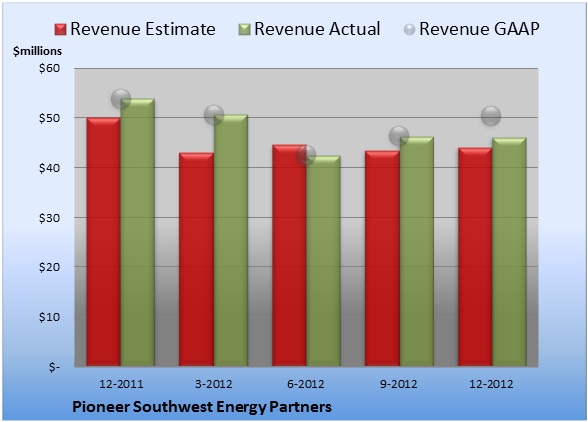Click the 12-2011 quarter label

(x=121, y=384)
